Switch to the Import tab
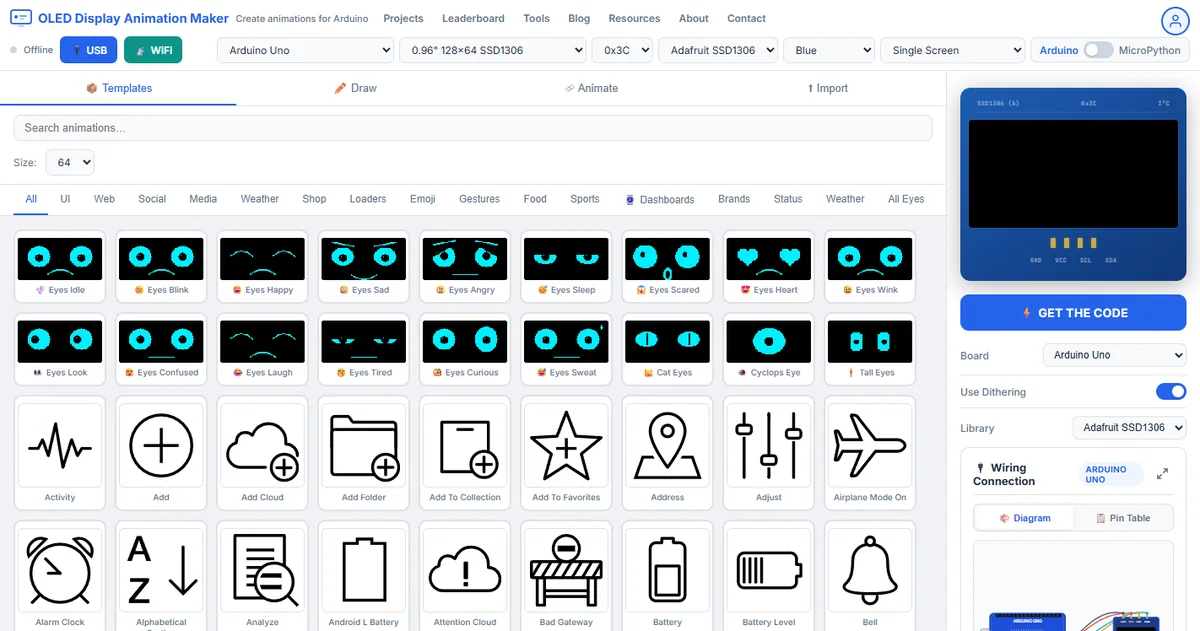1200x631 pixels. 827,88
